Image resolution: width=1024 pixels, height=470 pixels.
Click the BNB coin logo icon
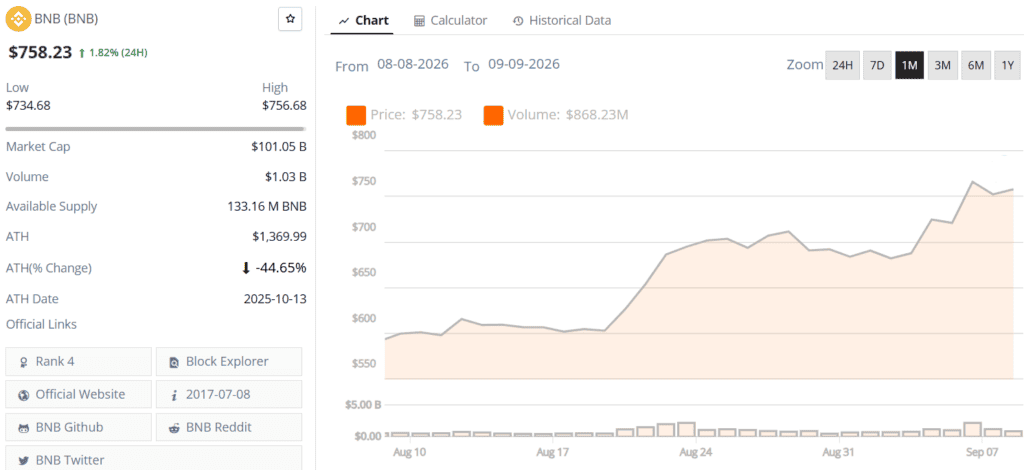[x=18, y=19]
